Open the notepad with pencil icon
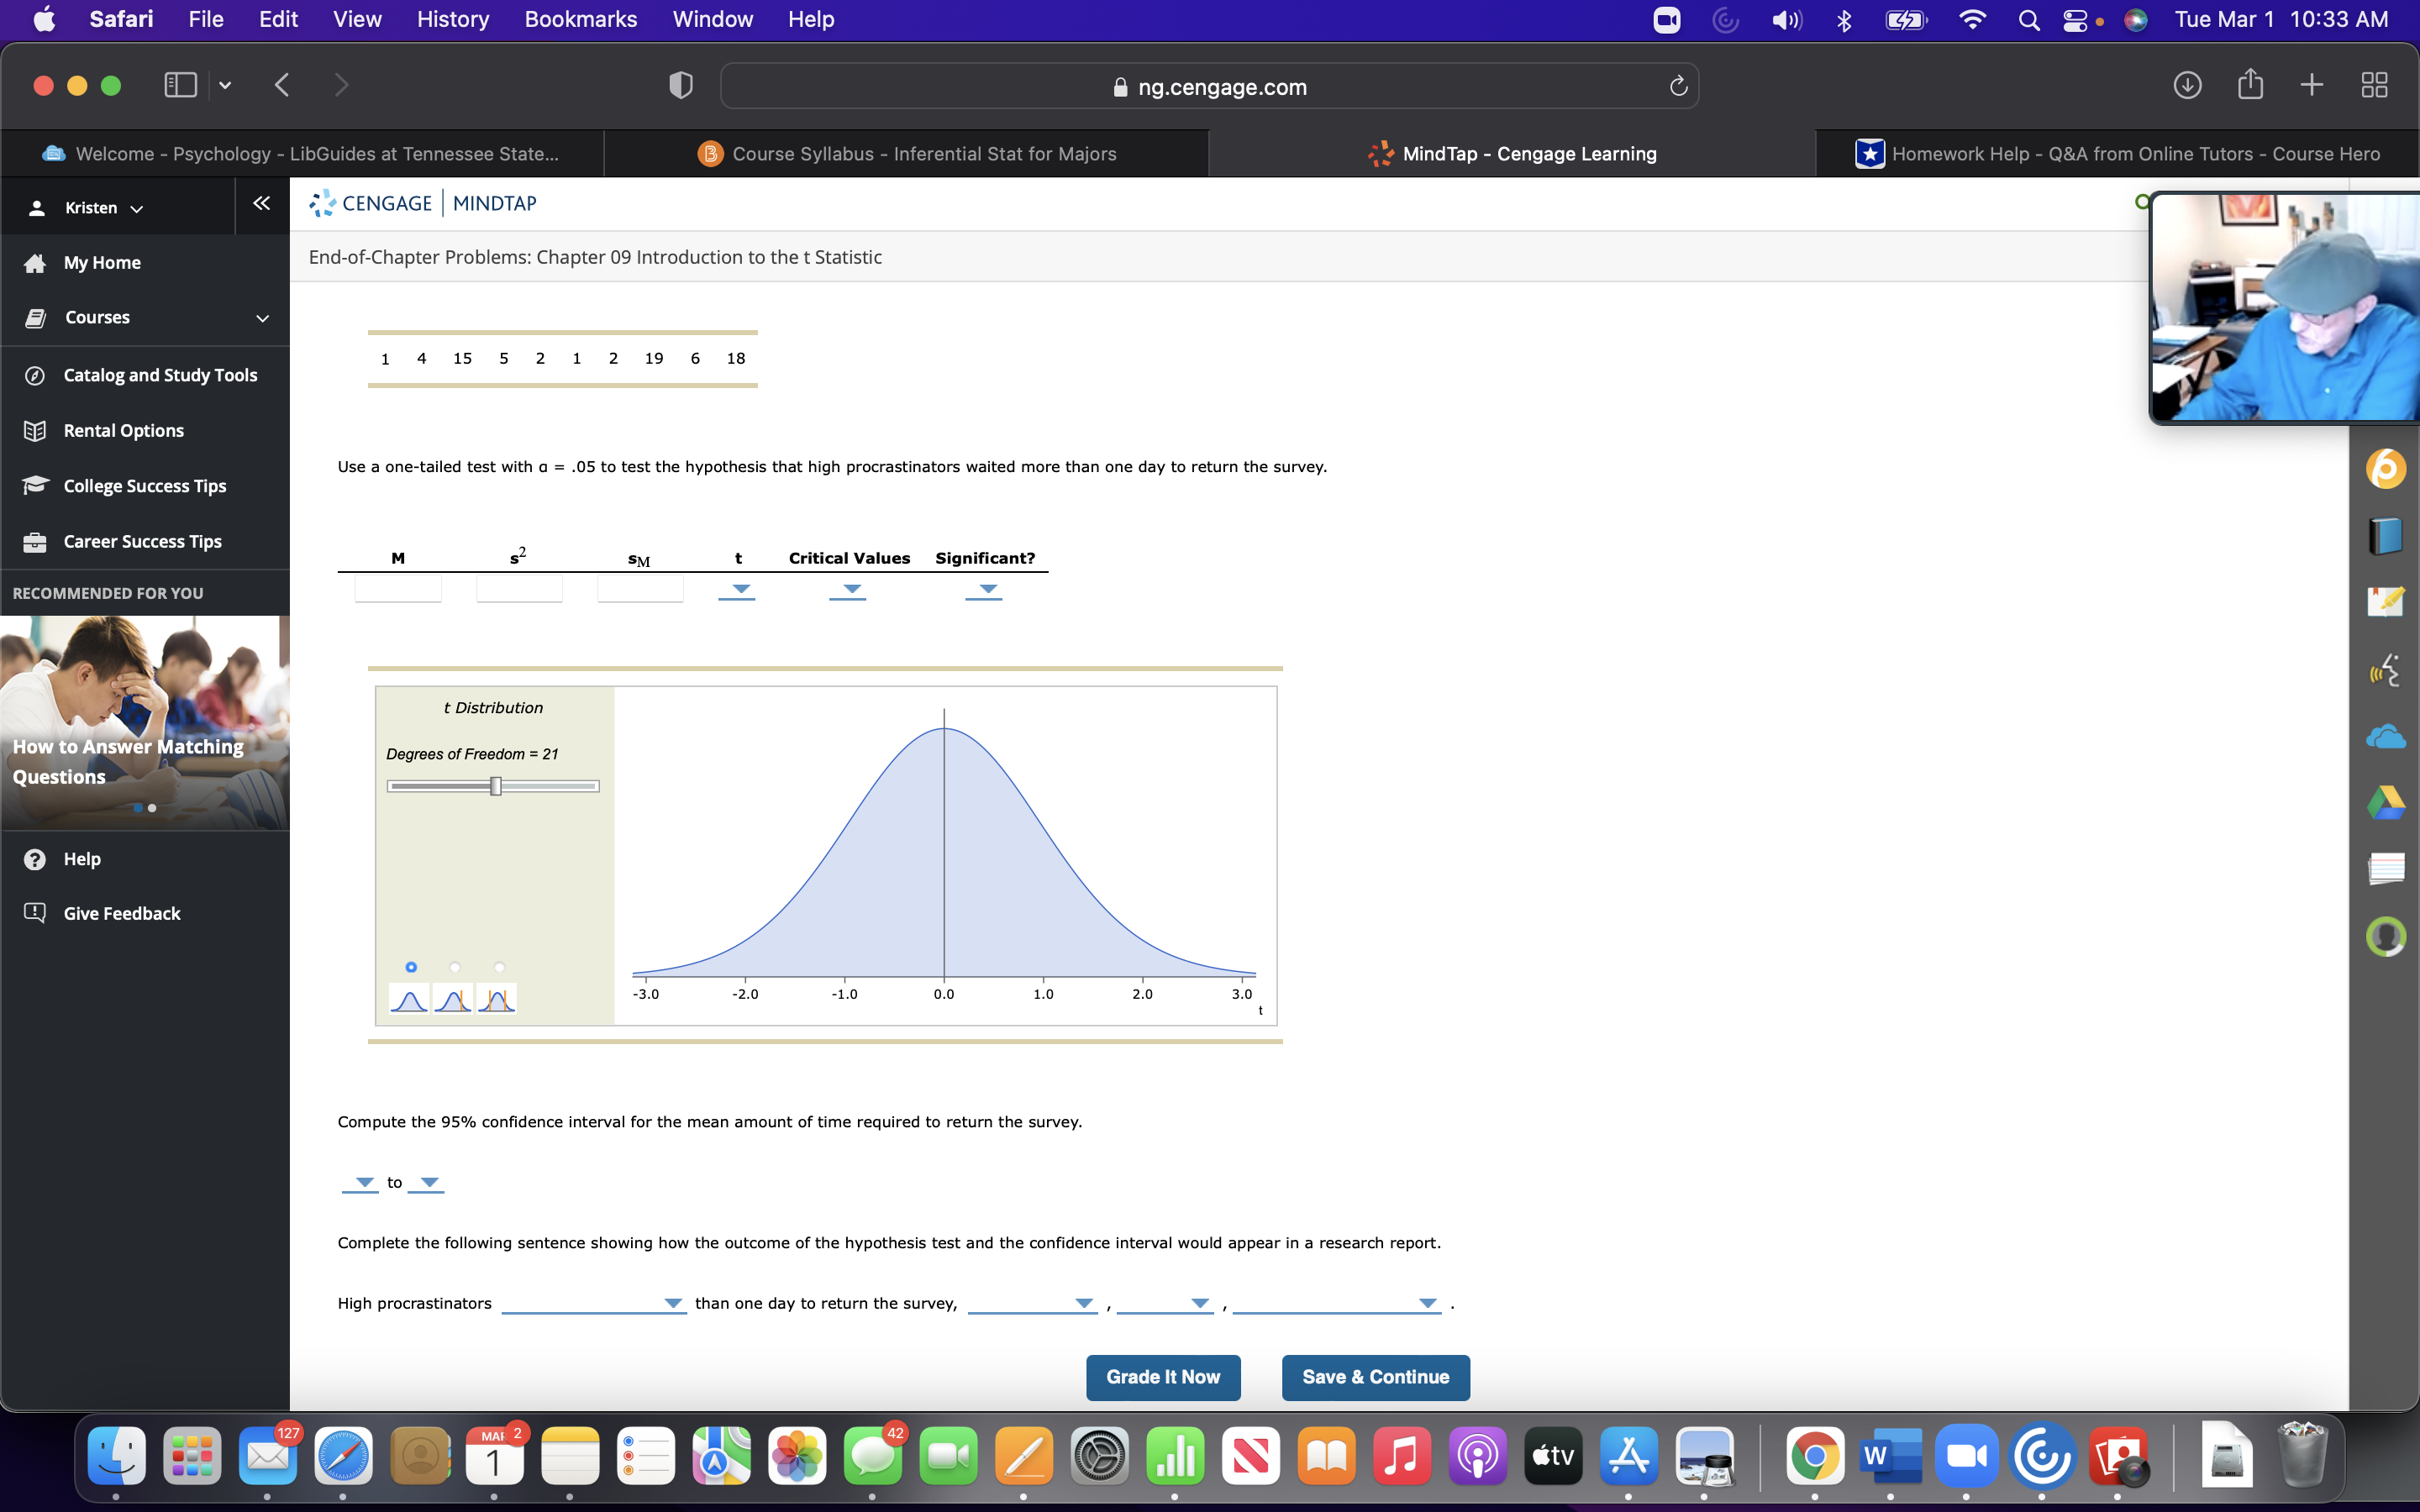Screen dimensions: 2420x1512 click(x=2385, y=601)
